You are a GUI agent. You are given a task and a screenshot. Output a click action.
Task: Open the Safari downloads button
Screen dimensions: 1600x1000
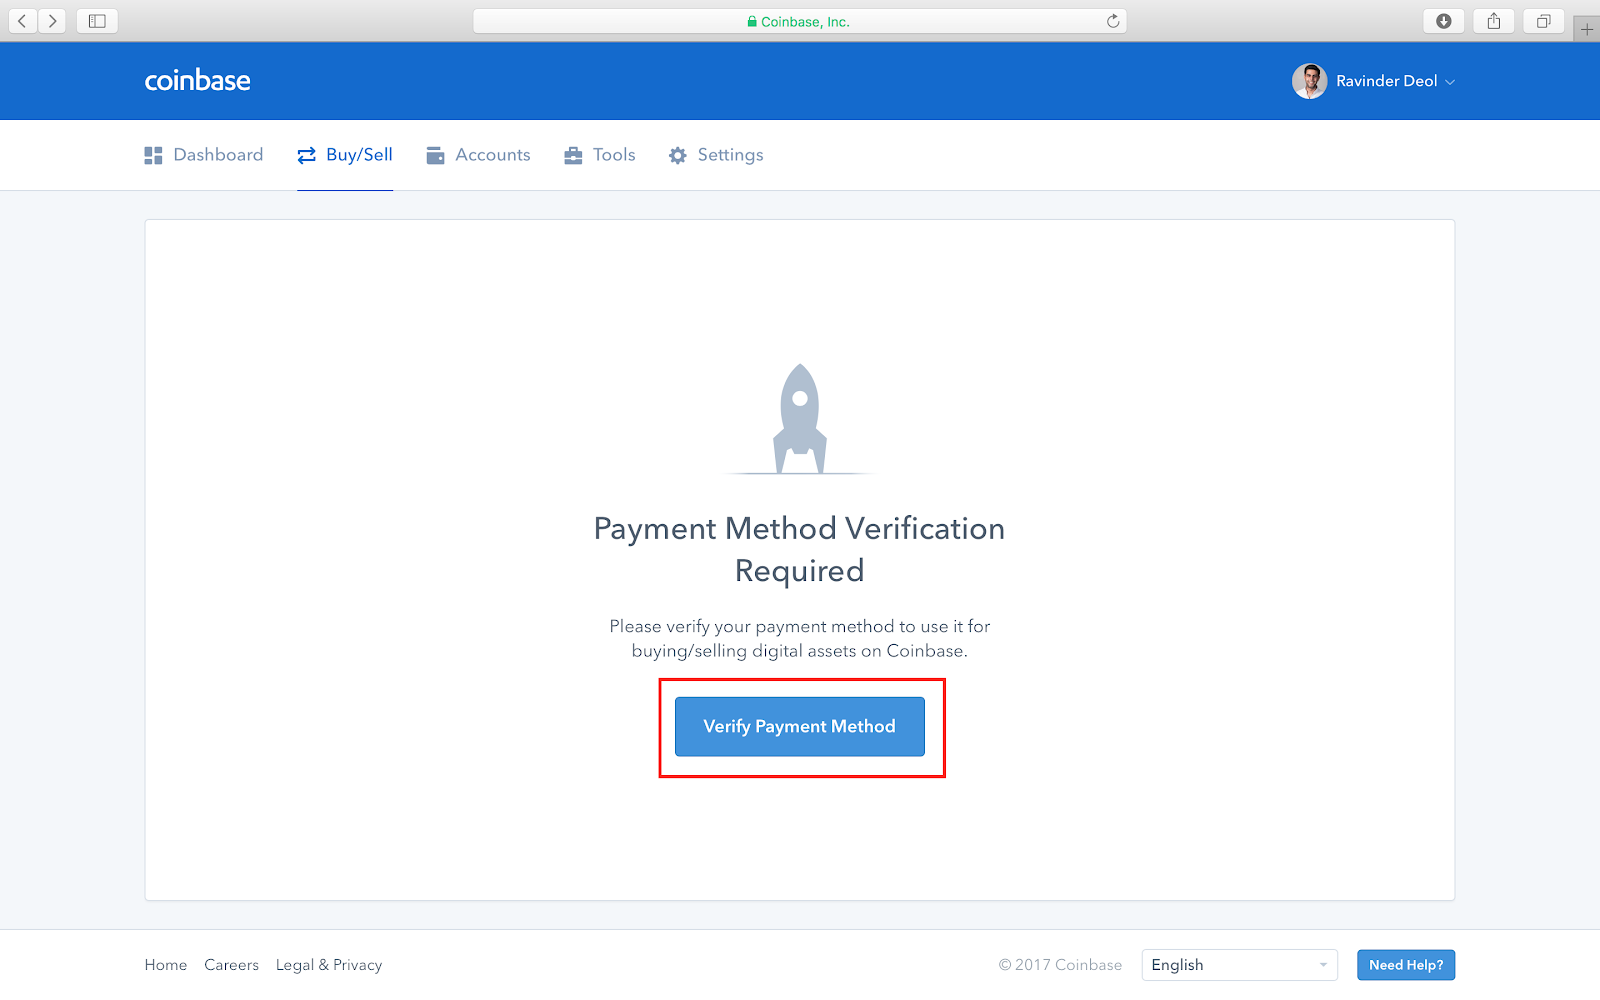(x=1444, y=21)
